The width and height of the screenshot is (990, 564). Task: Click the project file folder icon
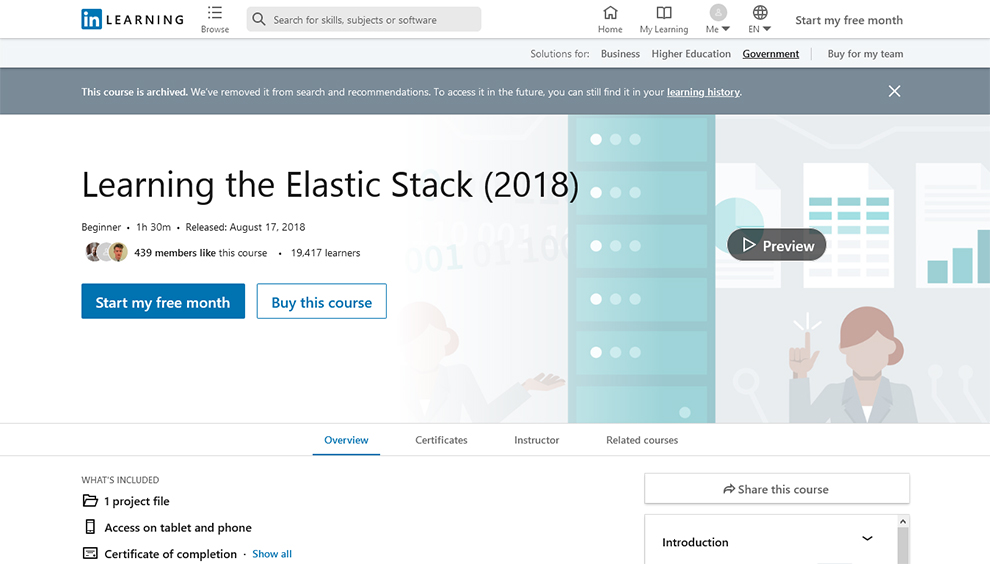[90, 501]
